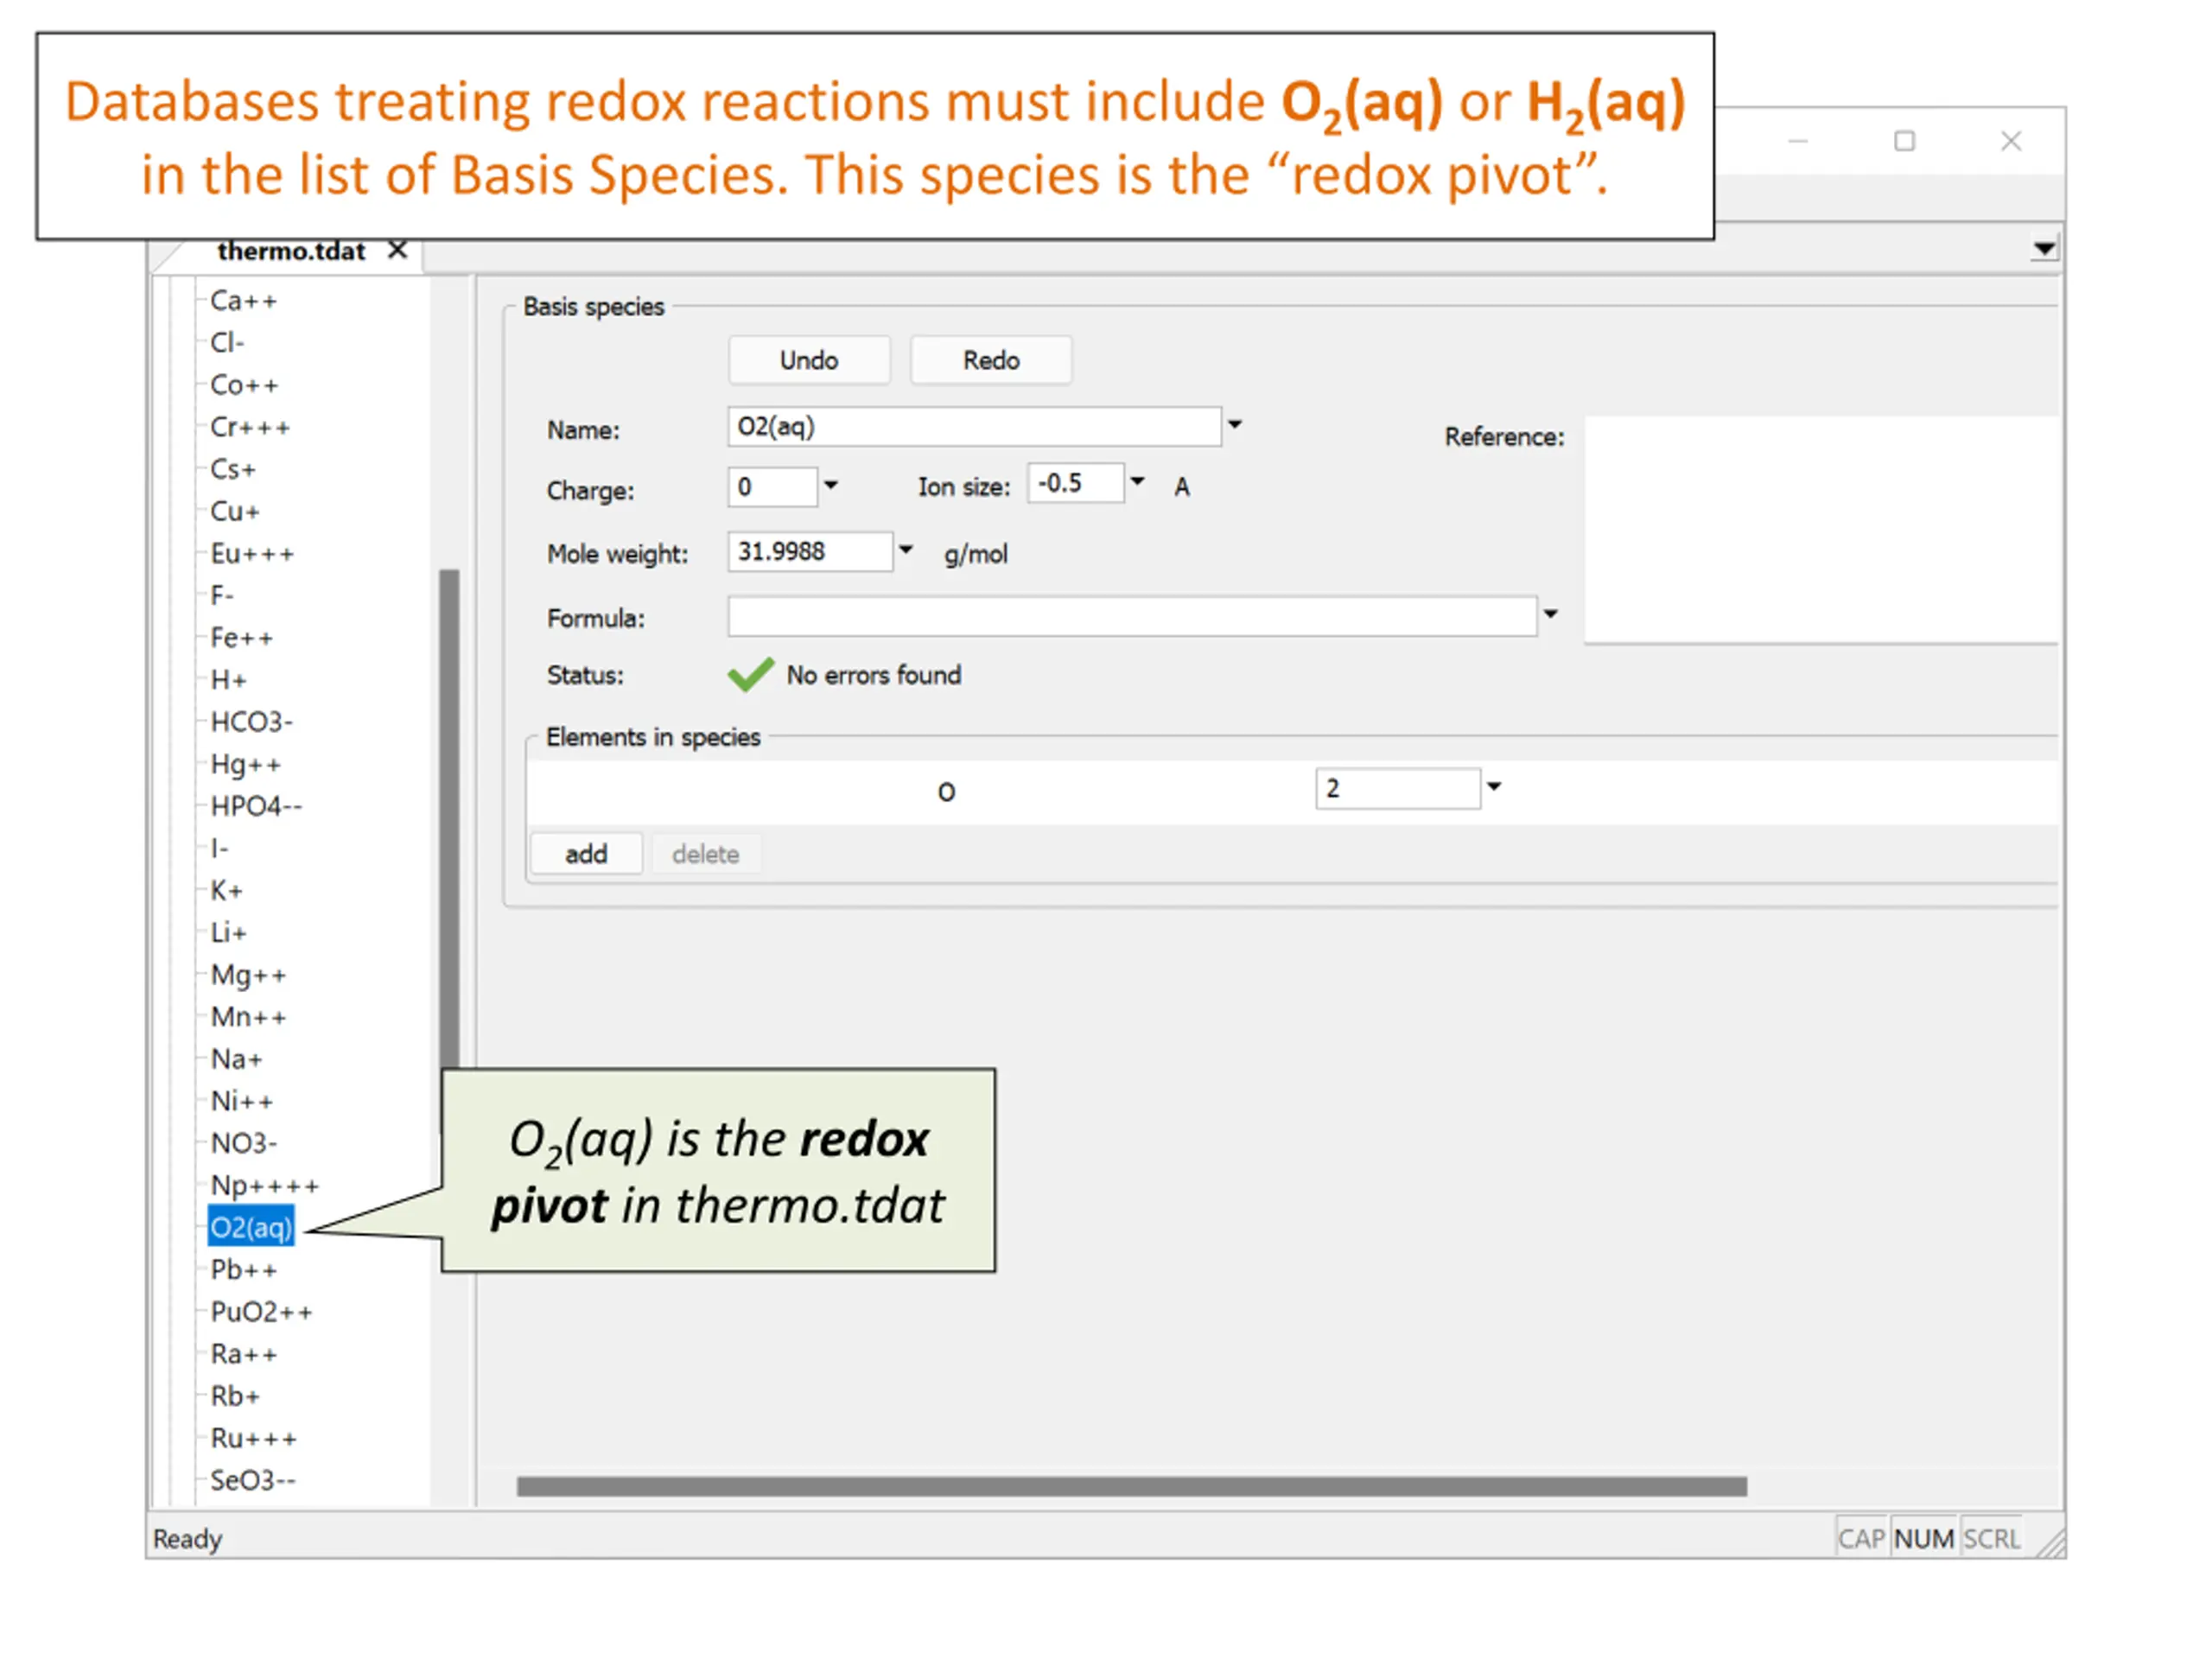Click the delete element button
Screen dimensions: 2212x1659
tap(706, 854)
